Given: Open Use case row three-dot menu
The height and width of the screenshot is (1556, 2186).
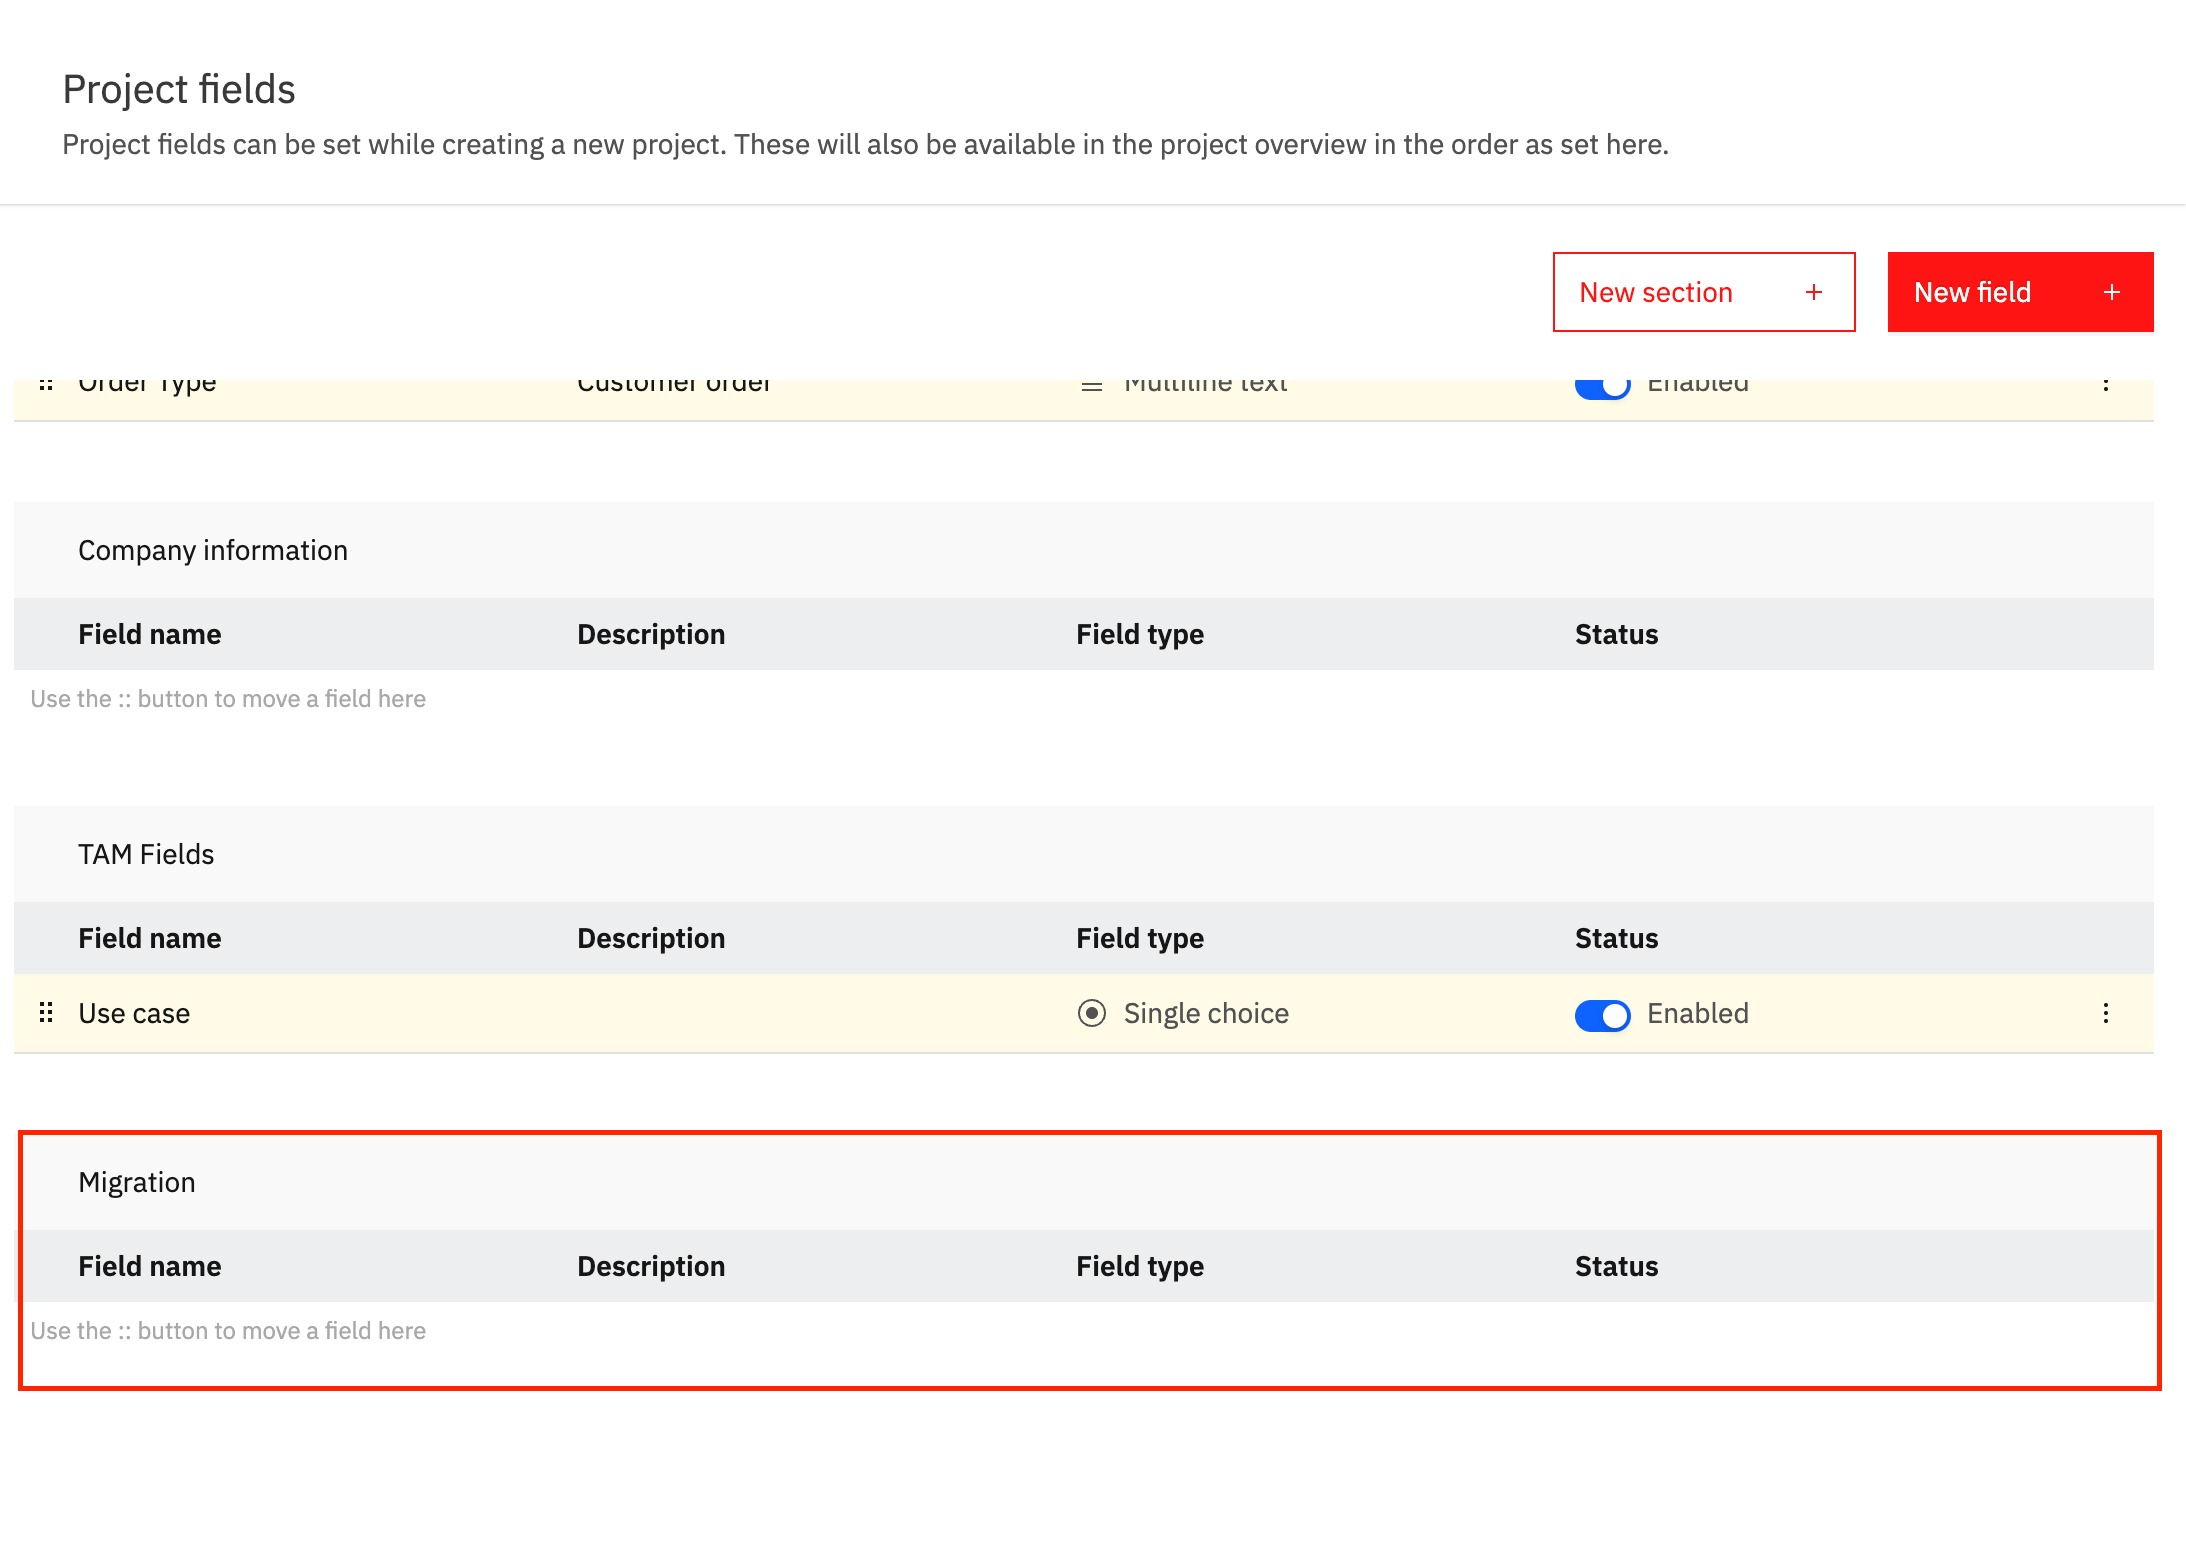Looking at the screenshot, I should tap(2105, 1013).
